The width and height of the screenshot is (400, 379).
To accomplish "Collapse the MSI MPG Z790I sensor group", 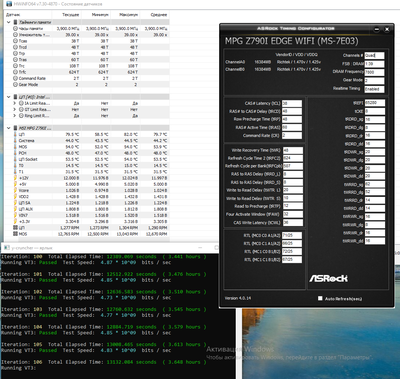I will coord(9,128).
